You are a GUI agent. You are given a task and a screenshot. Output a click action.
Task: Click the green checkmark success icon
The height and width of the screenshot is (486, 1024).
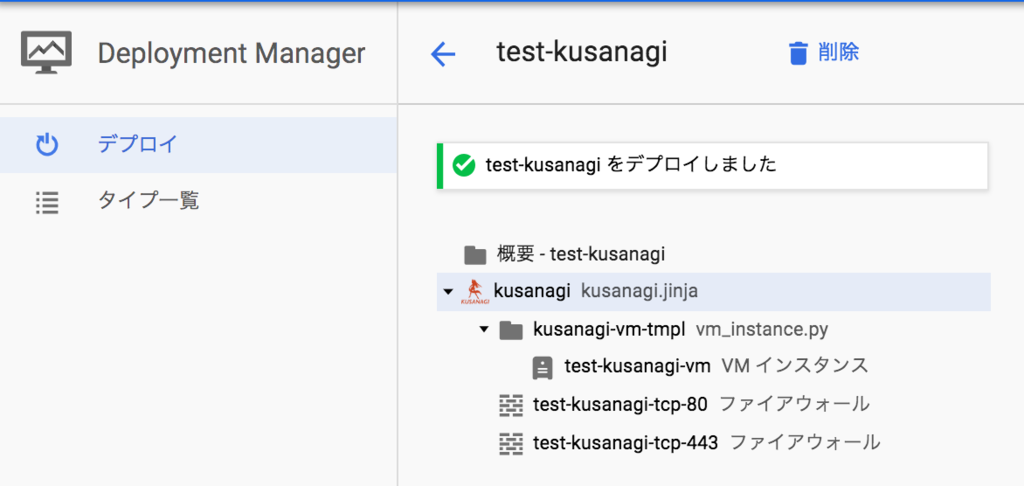coord(463,165)
